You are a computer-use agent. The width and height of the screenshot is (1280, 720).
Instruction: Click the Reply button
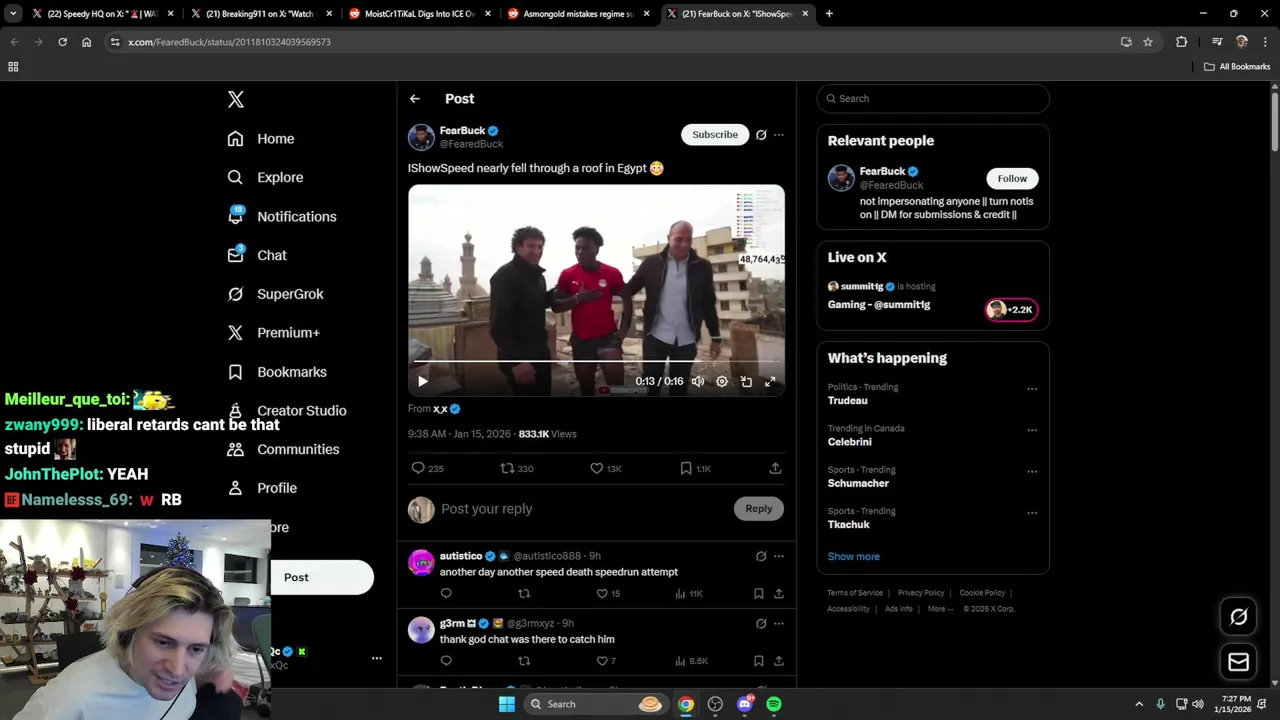coord(759,509)
